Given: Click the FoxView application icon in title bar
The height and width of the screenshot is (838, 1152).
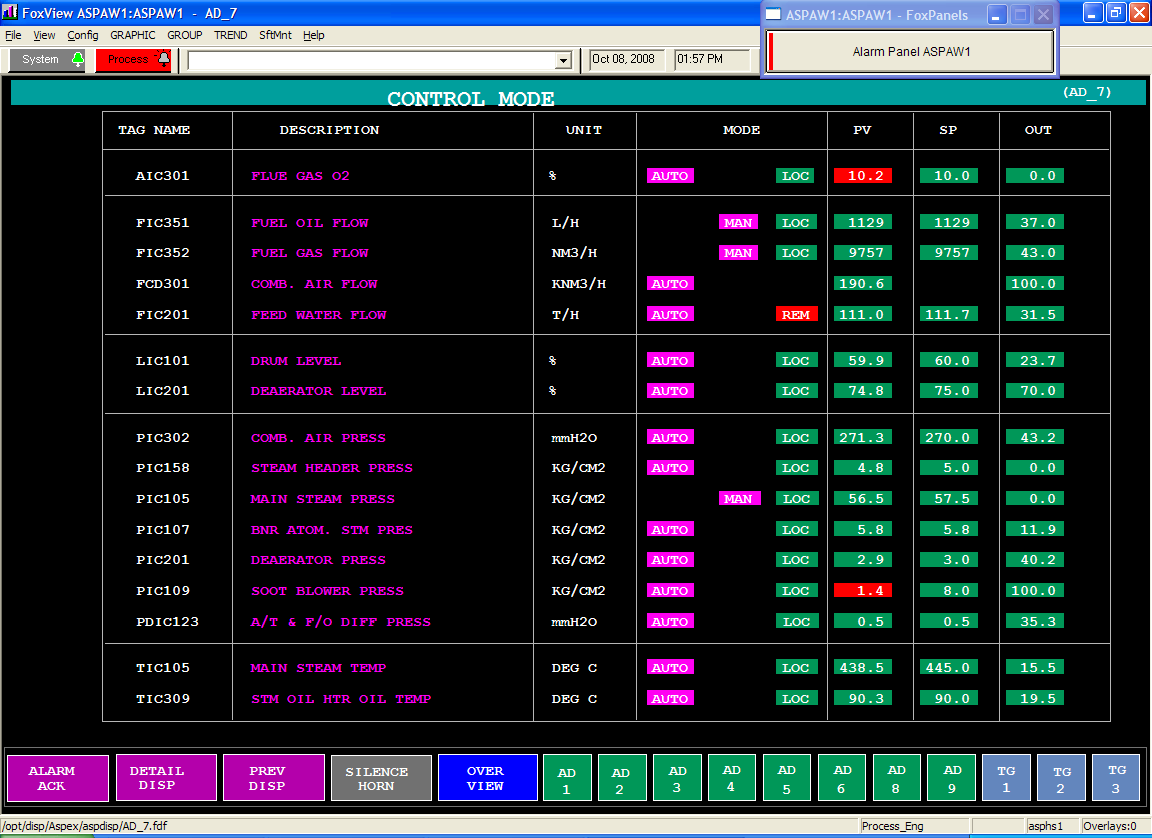Looking at the screenshot, I should point(10,12).
